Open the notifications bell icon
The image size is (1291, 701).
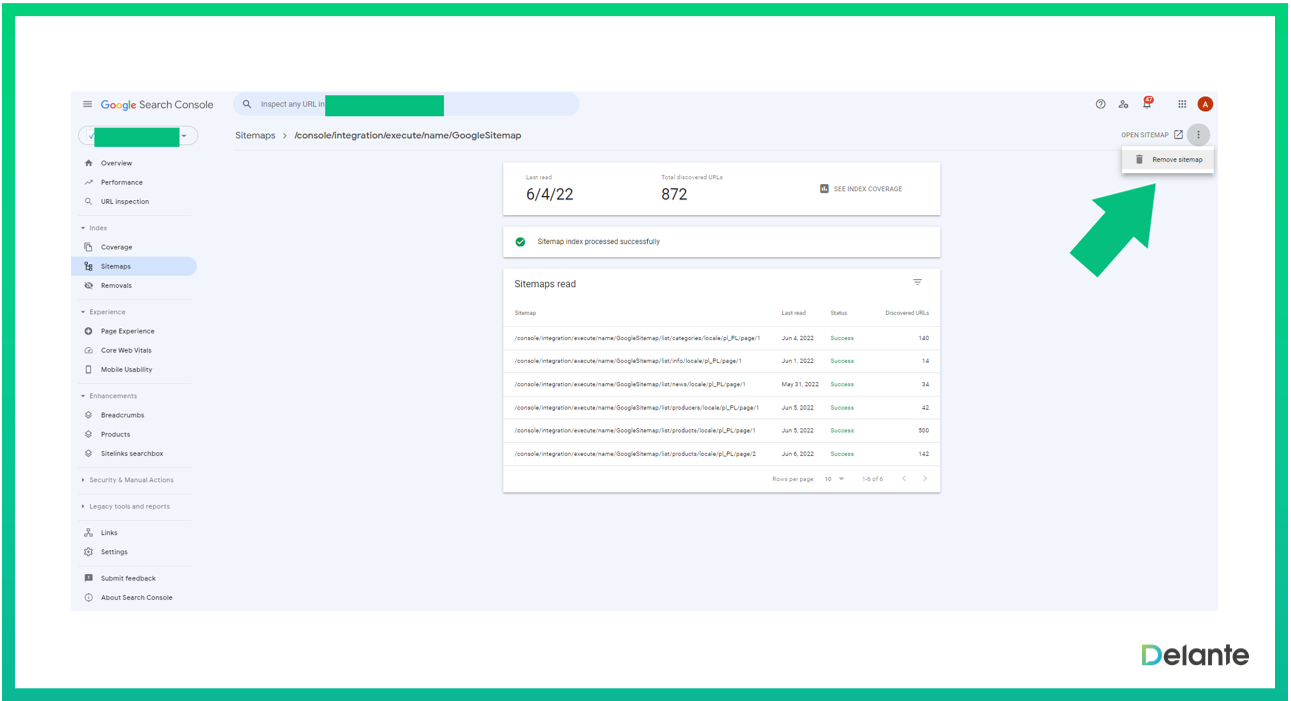[x=1147, y=104]
